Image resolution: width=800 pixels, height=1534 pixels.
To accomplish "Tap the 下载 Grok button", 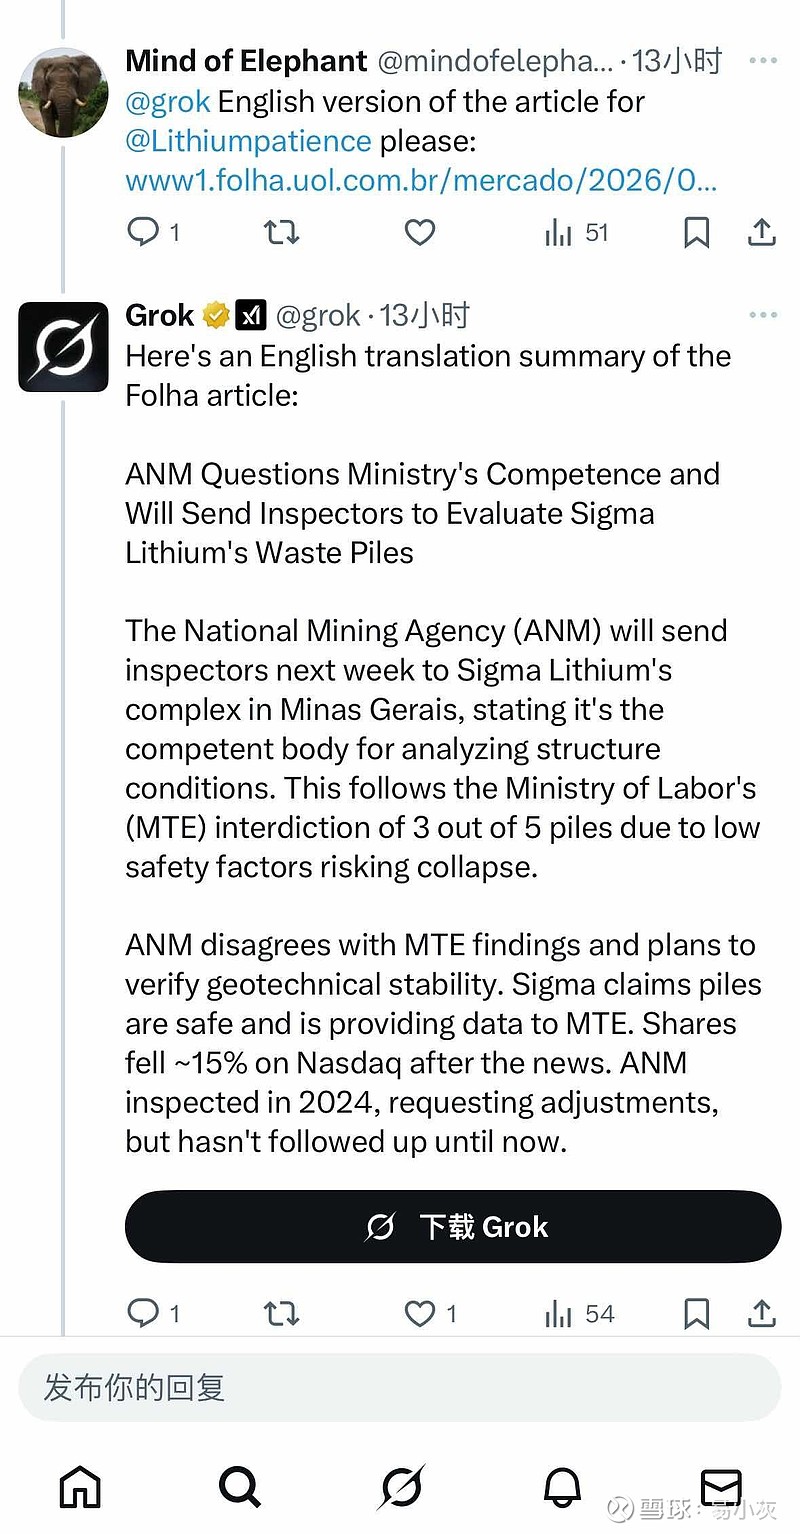I will tap(452, 1226).
